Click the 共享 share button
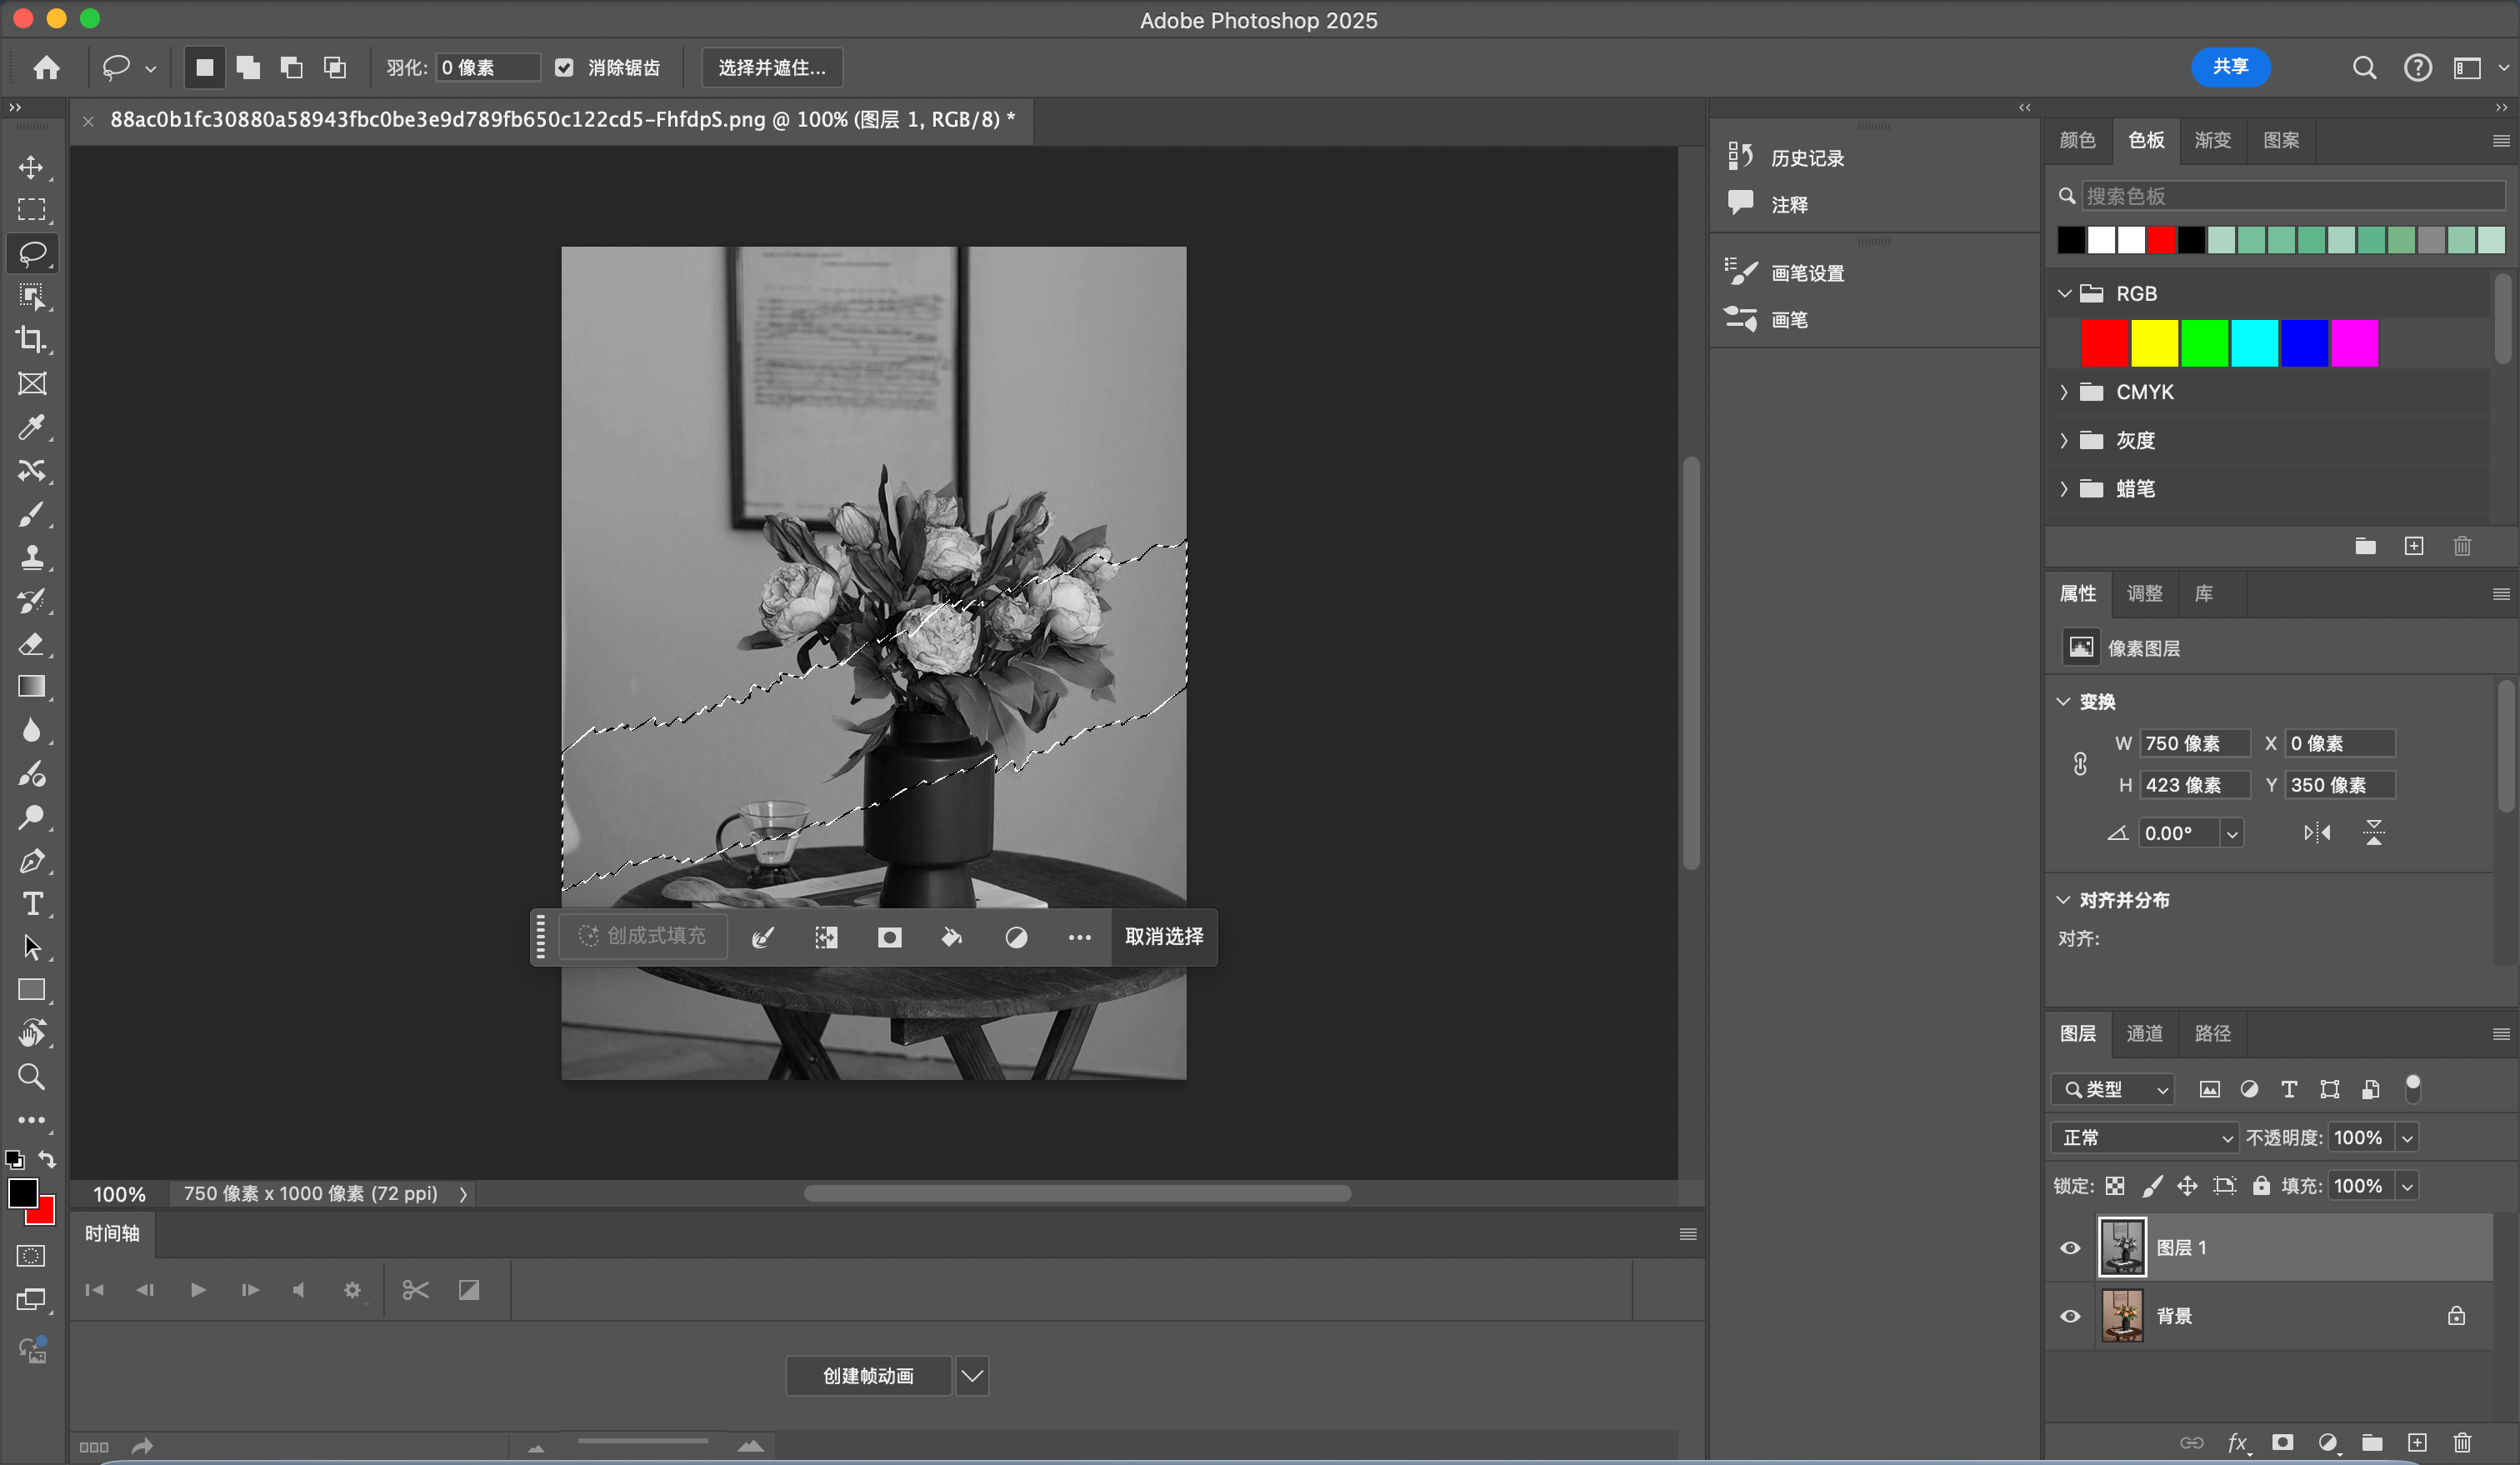2520x1465 pixels. point(2230,67)
